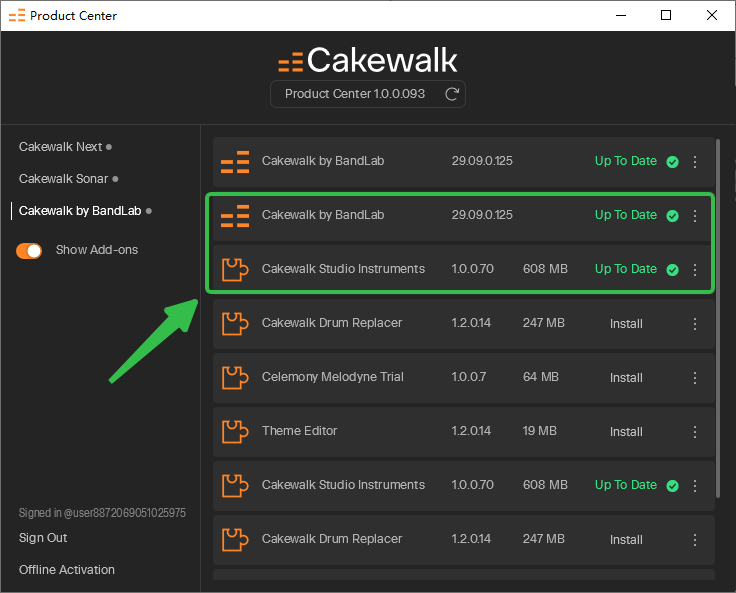Click the '1.0.0.7' version of Melodyne
This screenshot has width=736, height=593.
tap(468, 377)
